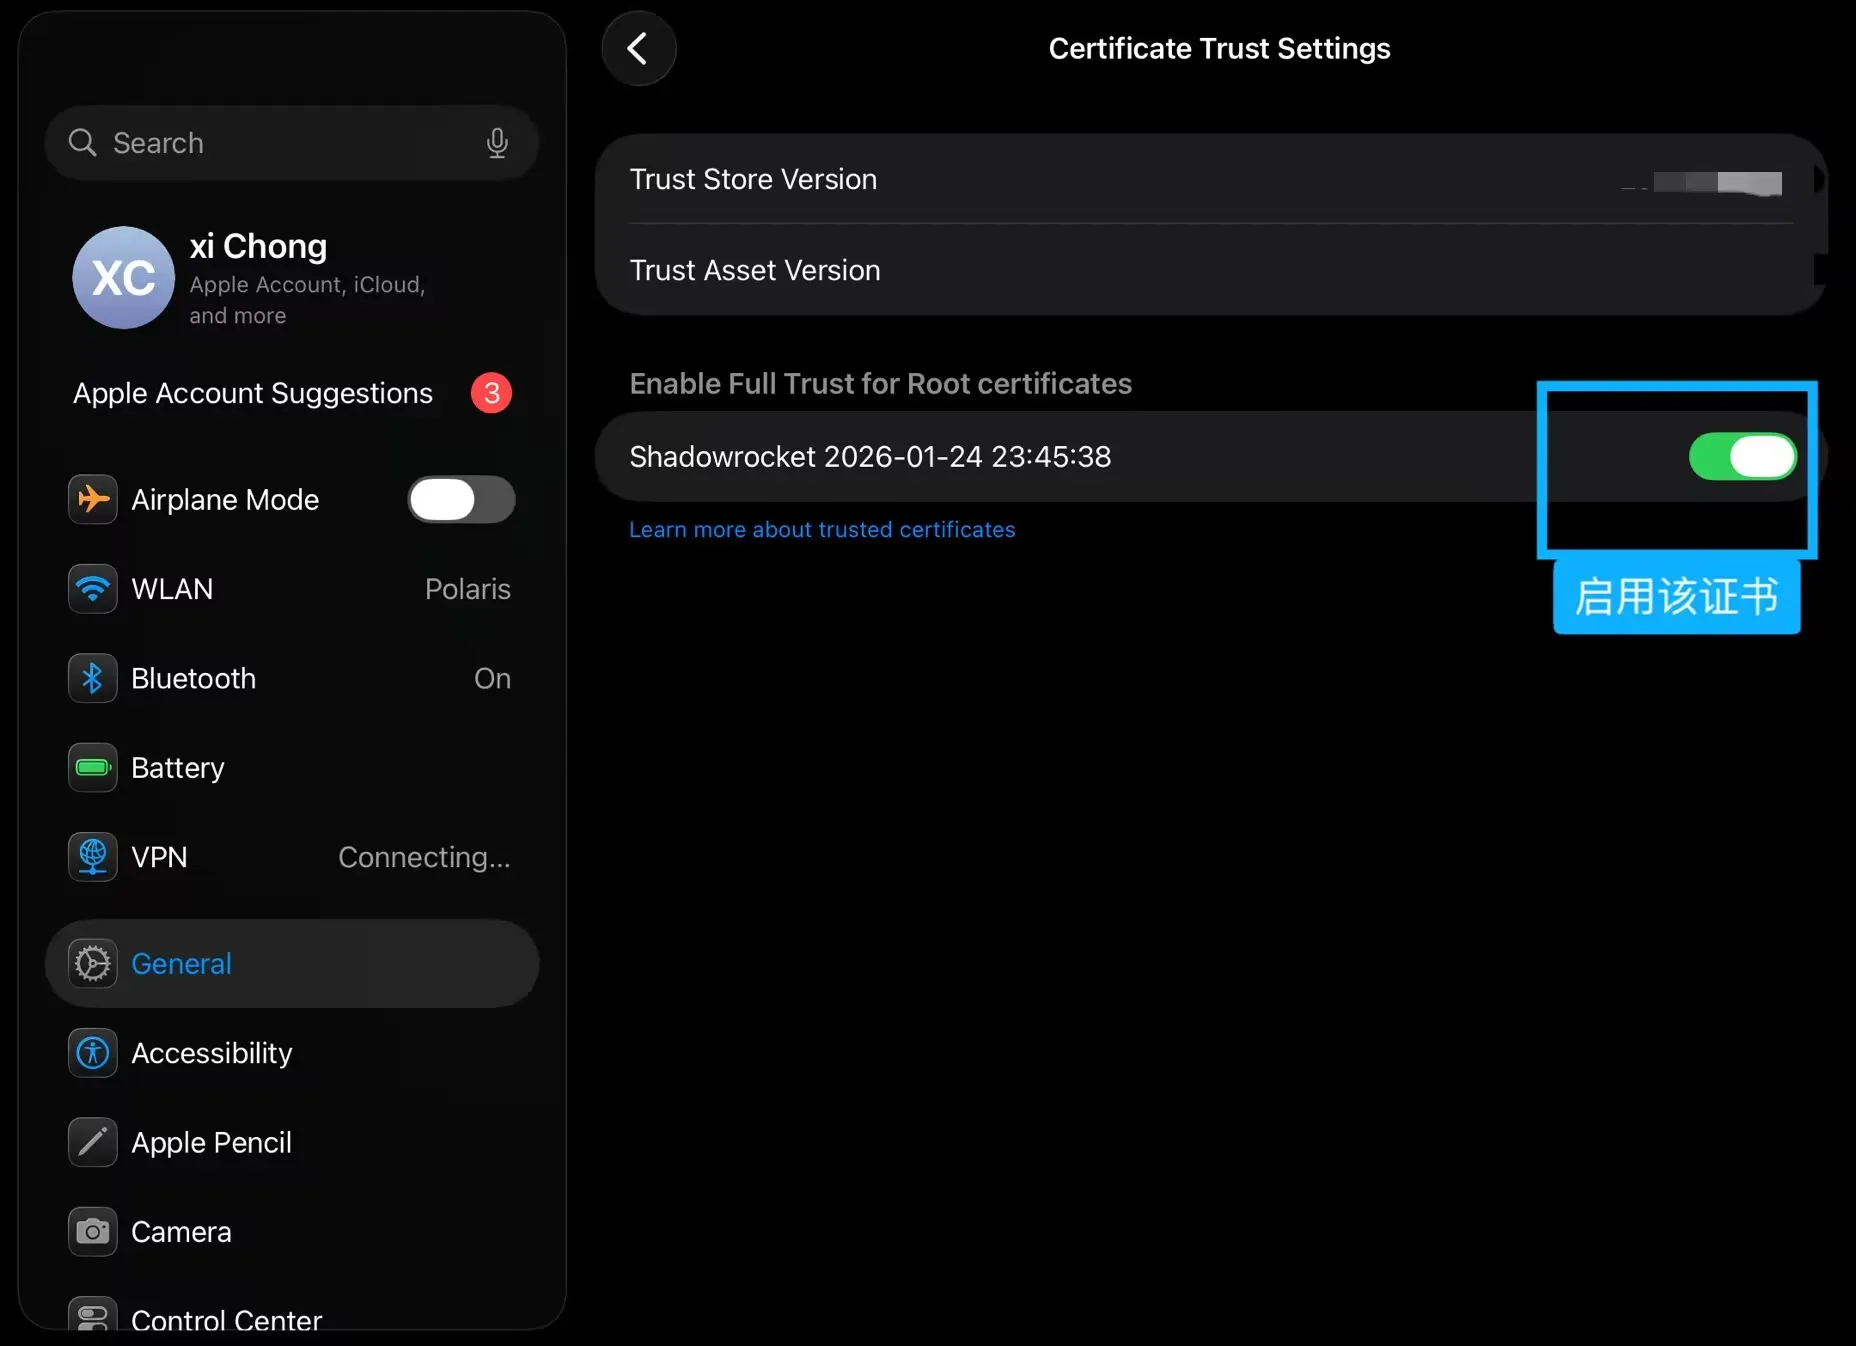
Task: Open Learn more about trusted certificates
Action: coord(822,530)
